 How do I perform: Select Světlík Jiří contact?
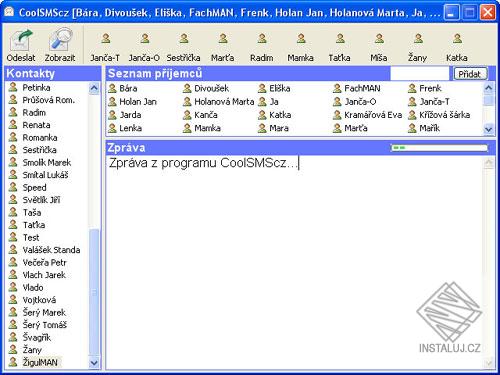(35, 200)
